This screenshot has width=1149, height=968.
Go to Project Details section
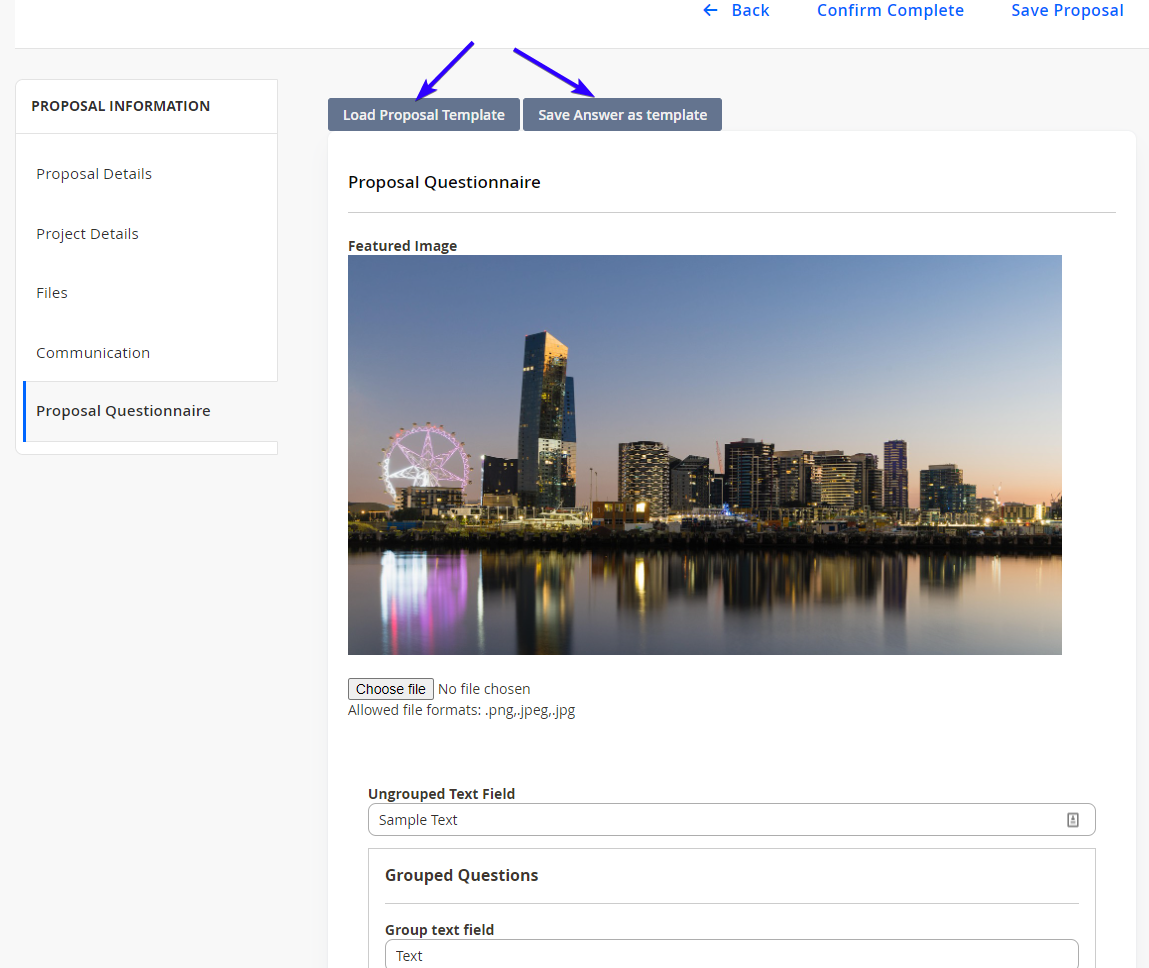pos(87,234)
